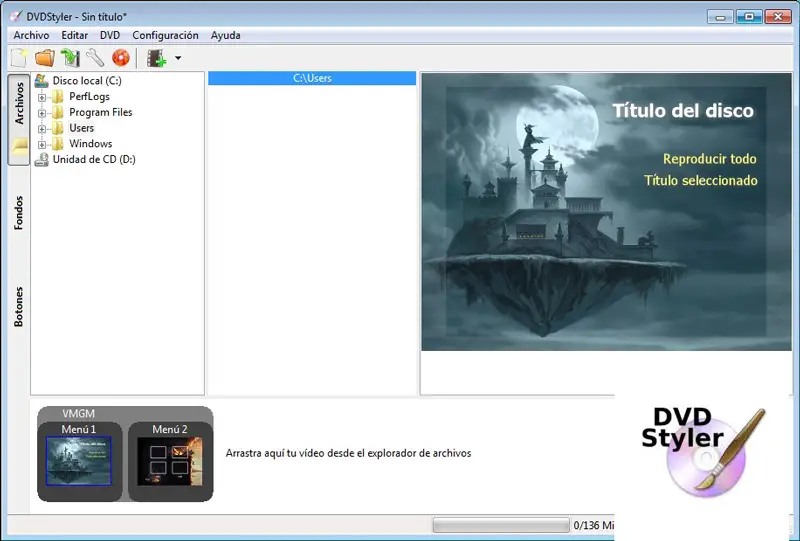The image size is (800, 541).
Task: Click the New project toolbar icon
Action: point(19,58)
